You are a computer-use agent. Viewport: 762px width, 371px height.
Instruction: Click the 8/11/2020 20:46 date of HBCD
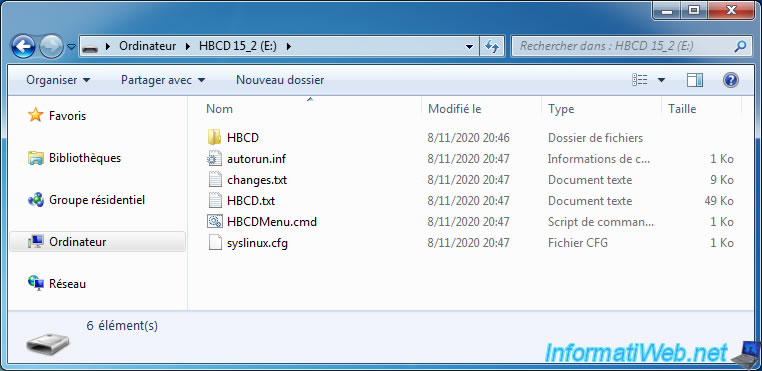coord(468,138)
